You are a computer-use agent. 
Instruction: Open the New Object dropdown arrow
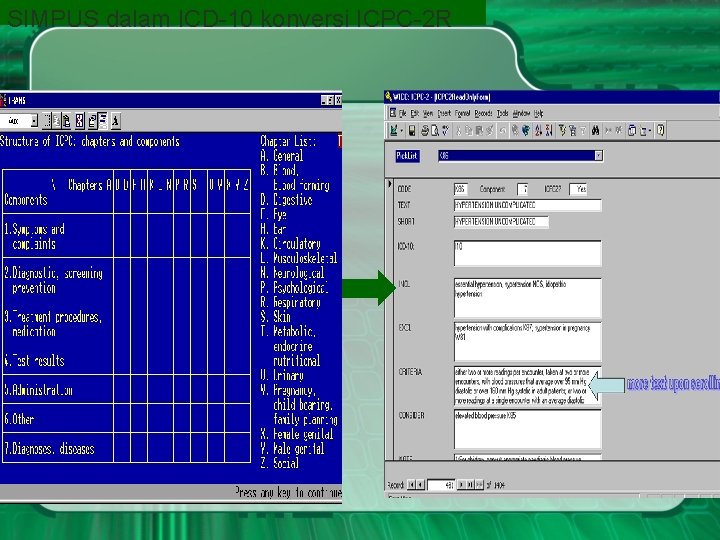click(x=650, y=130)
